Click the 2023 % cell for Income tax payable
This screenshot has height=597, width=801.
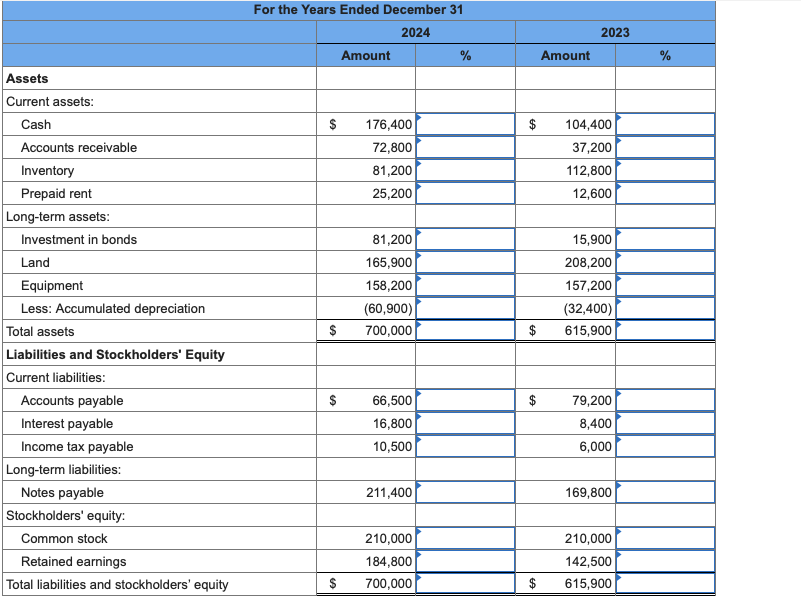[x=666, y=446]
